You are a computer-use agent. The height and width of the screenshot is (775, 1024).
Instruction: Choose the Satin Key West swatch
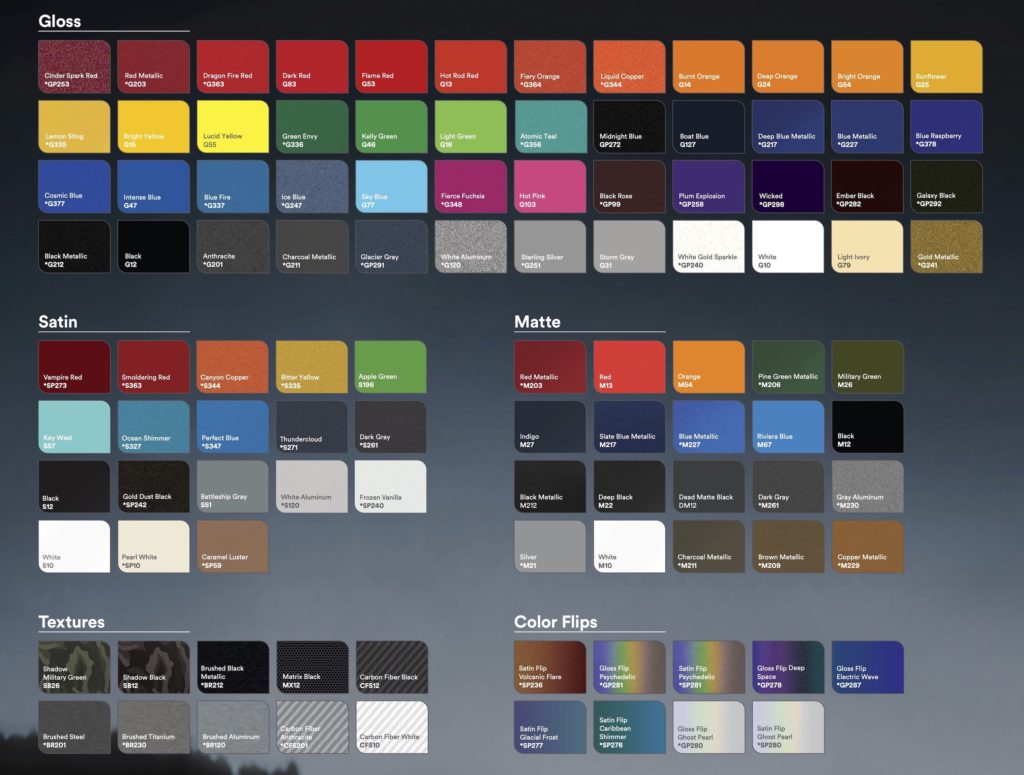(74, 427)
